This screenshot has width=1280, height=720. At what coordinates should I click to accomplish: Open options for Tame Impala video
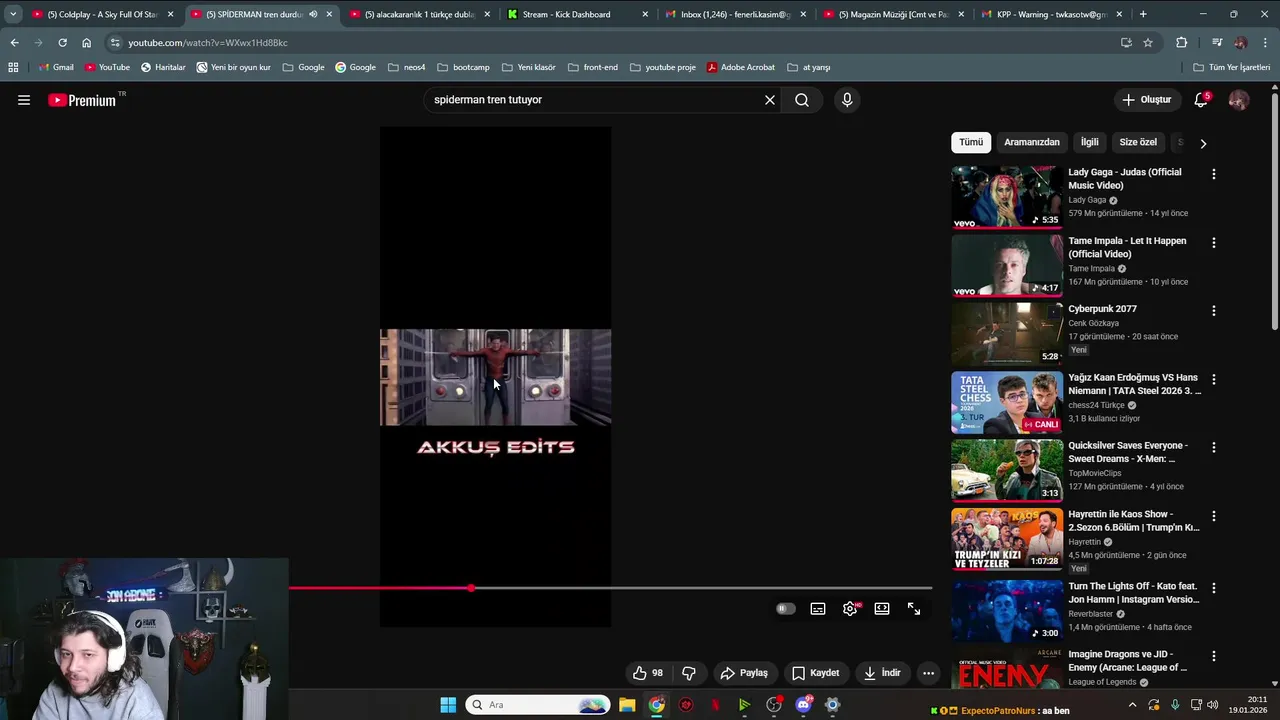[1214, 243]
